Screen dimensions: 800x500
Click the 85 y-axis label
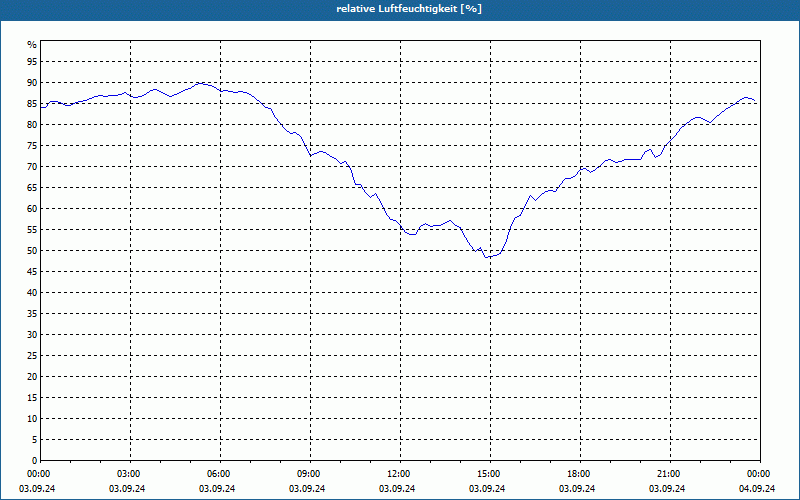(32, 104)
